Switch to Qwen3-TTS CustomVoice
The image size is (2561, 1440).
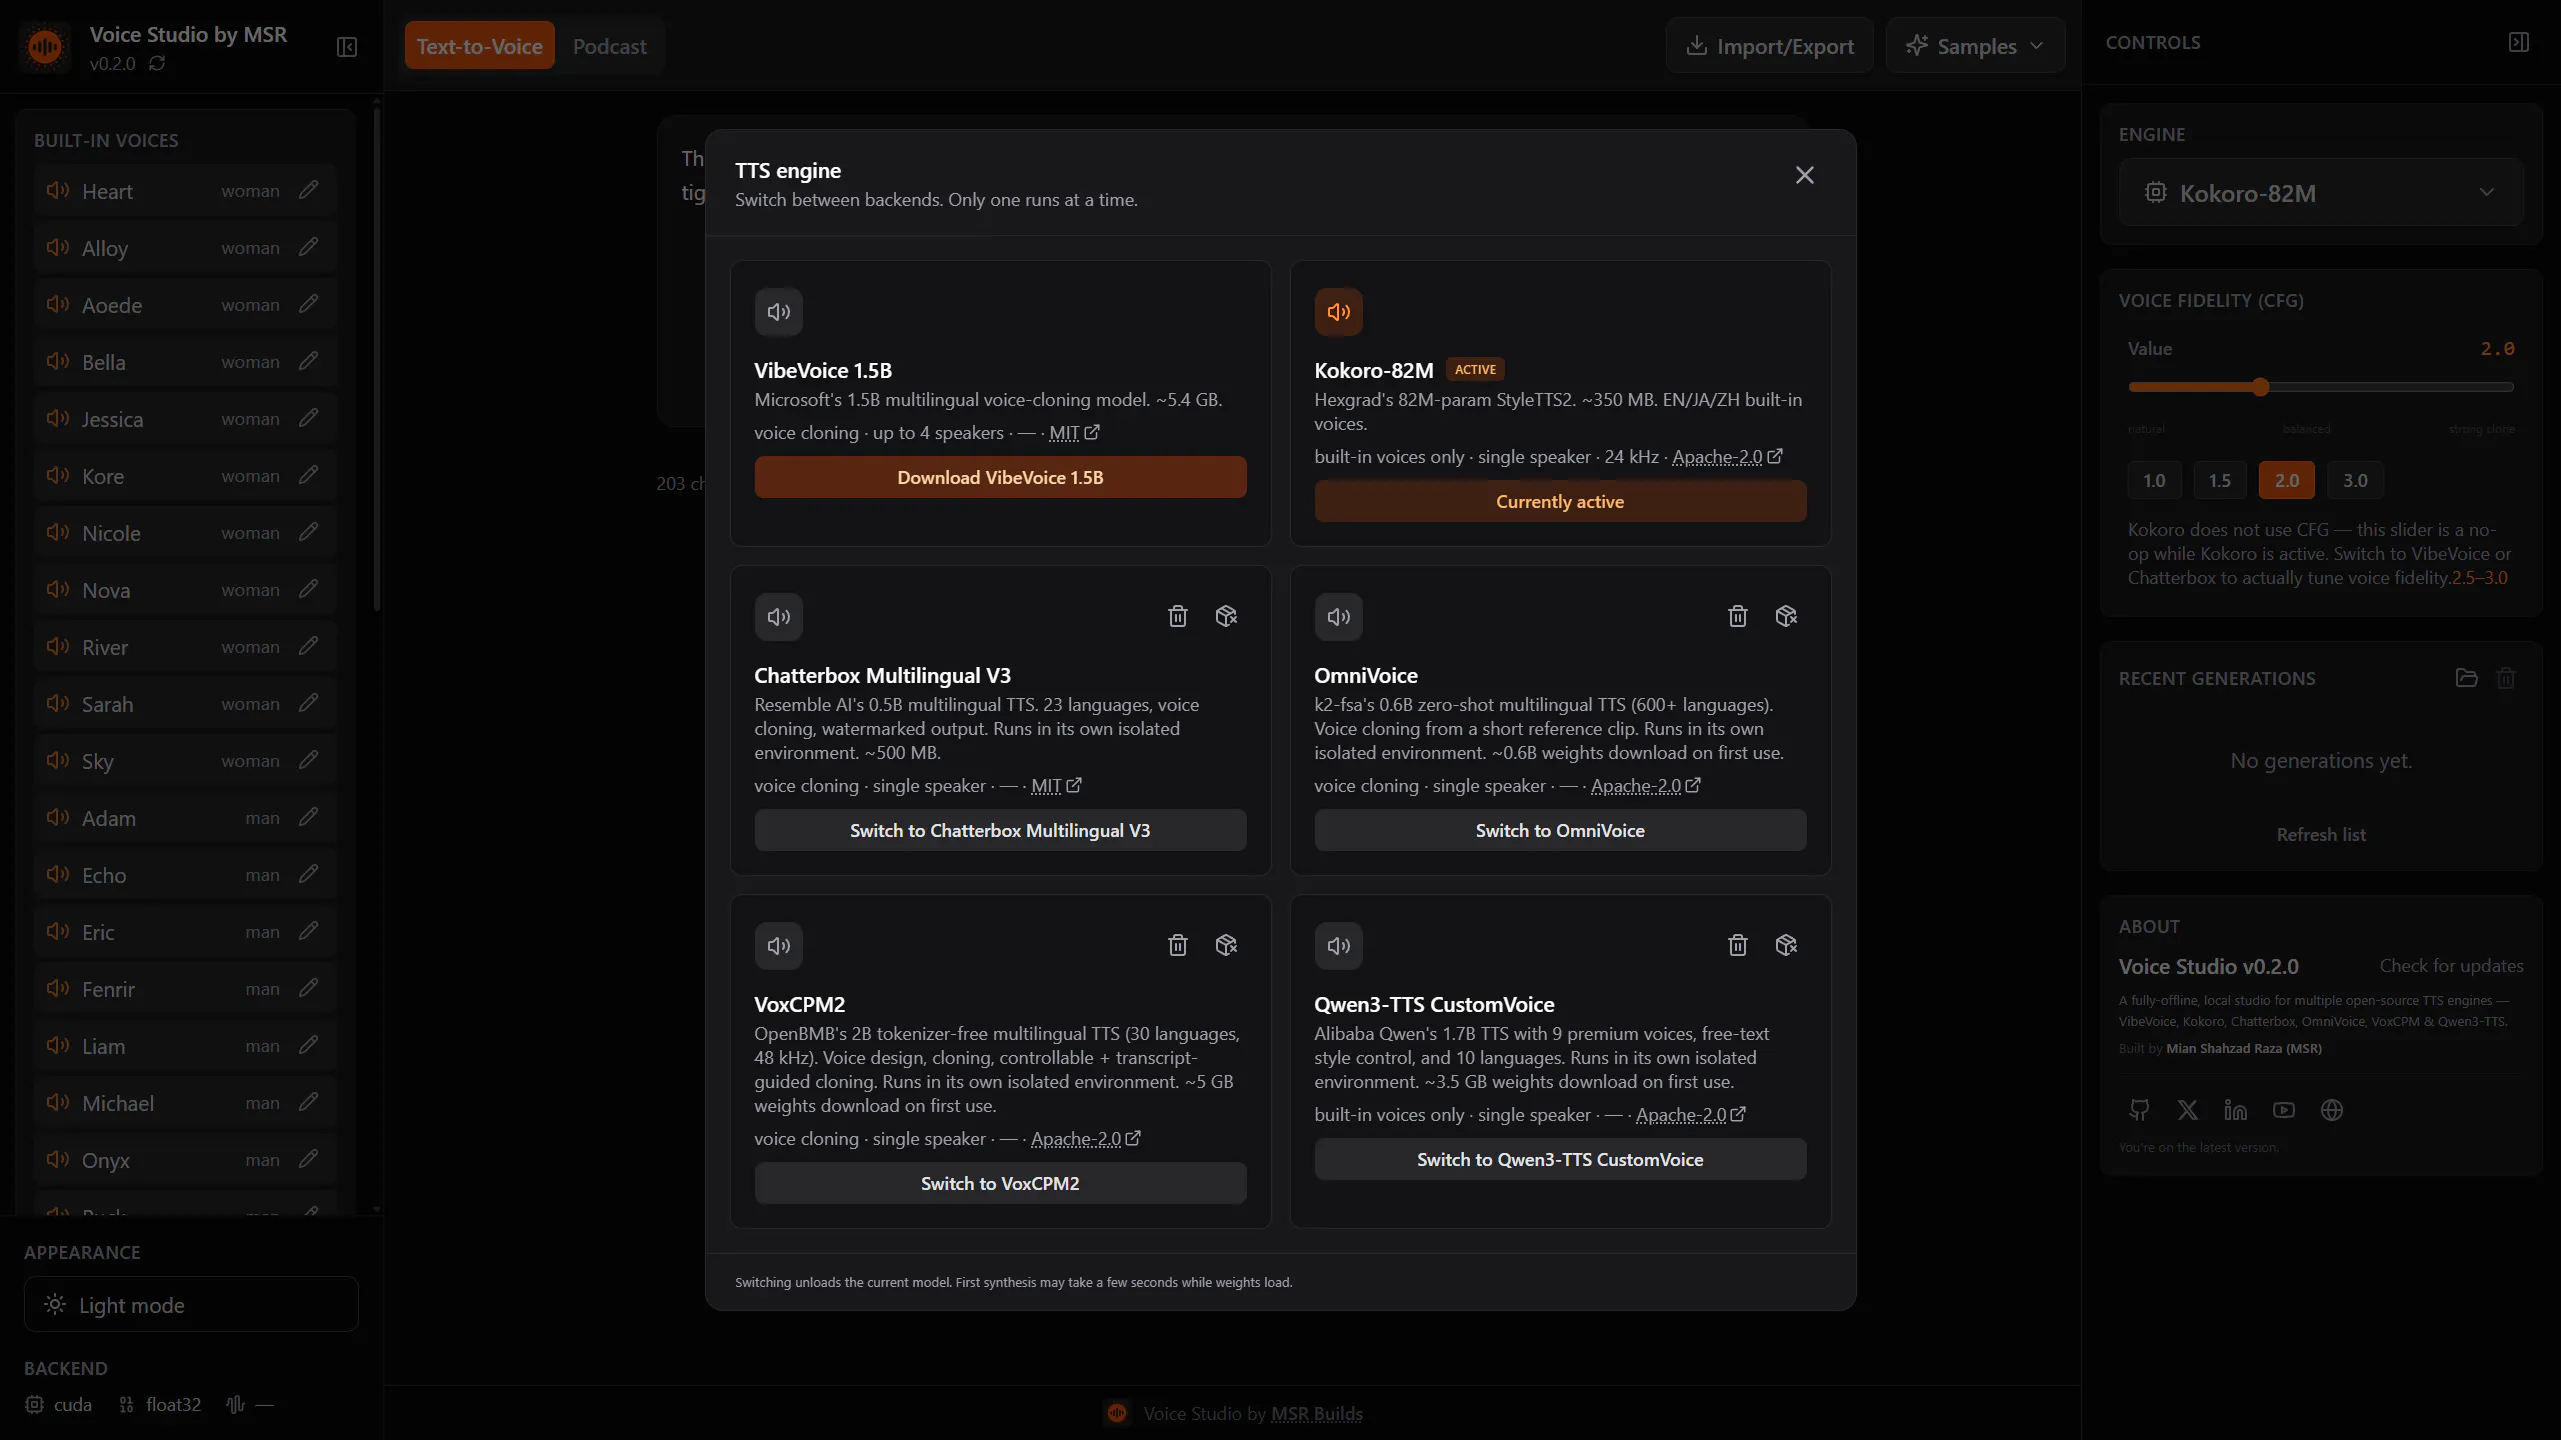[1560, 1159]
